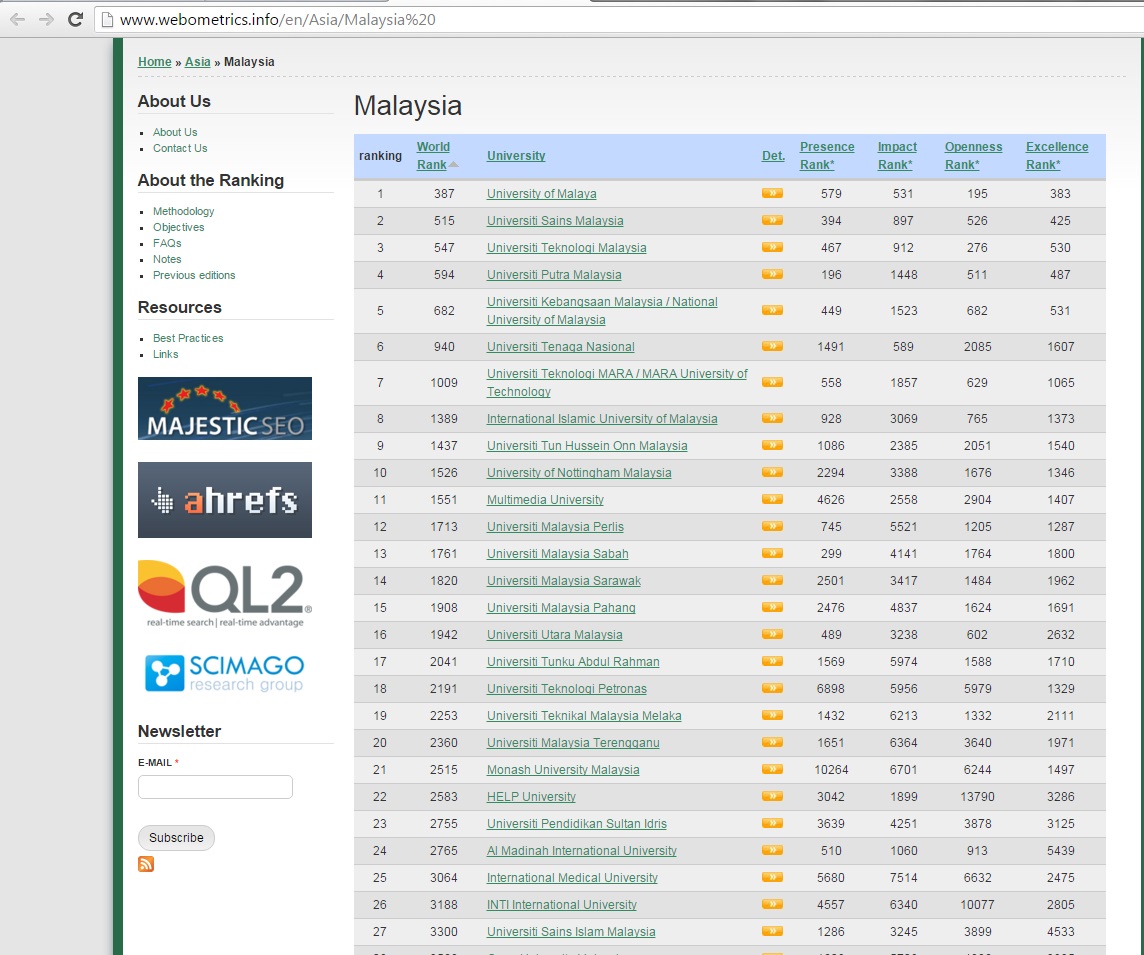Click the QL2 logo banner
1144x955 pixels.
(225, 593)
